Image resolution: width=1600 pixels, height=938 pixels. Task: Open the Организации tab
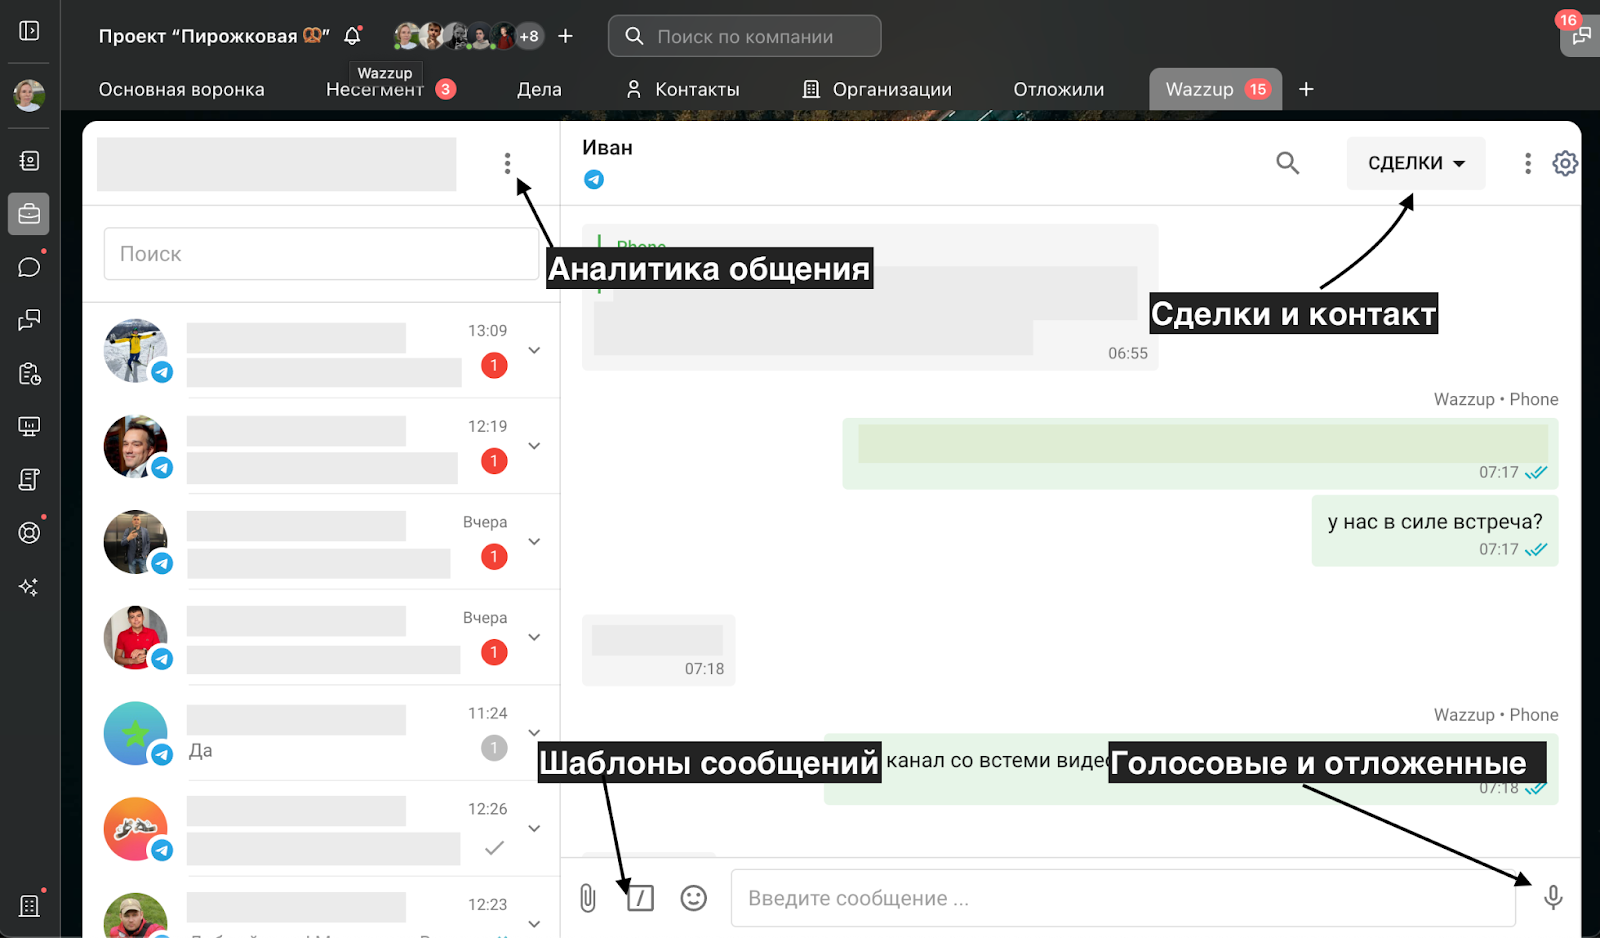[x=877, y=89]
